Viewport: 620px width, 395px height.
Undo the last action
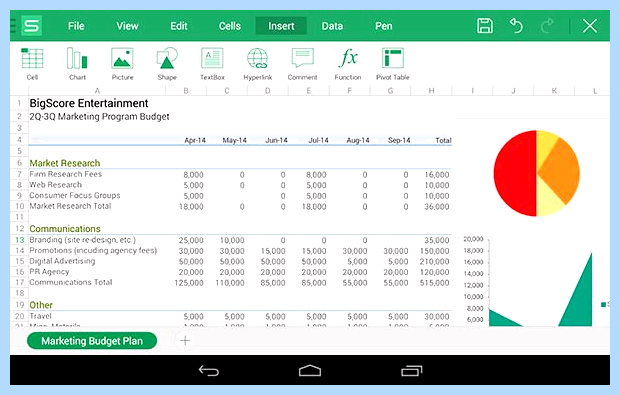(x=516, y=26)
